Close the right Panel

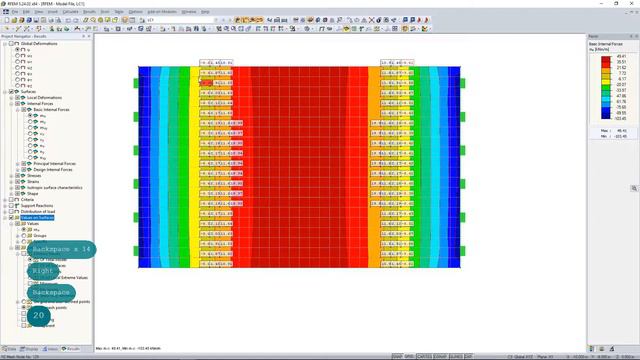click(636, 36)
